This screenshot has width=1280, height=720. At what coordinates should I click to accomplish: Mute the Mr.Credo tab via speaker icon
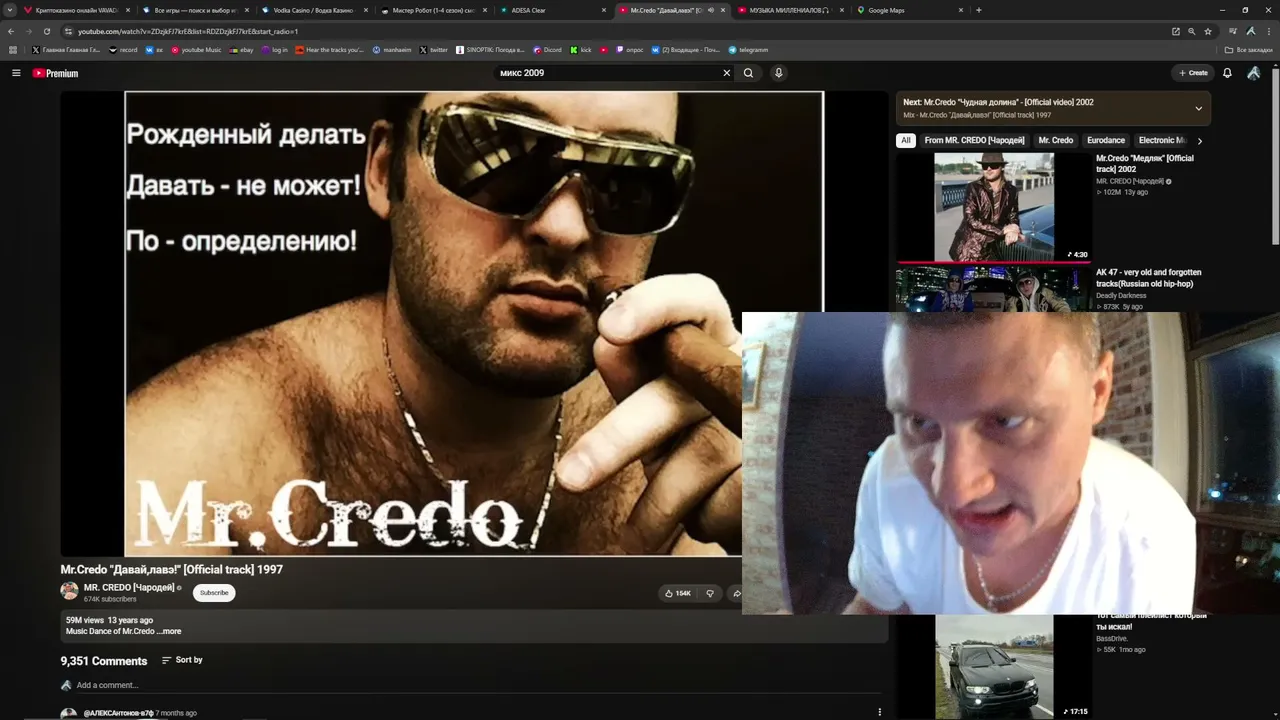[x=711, y=10]
